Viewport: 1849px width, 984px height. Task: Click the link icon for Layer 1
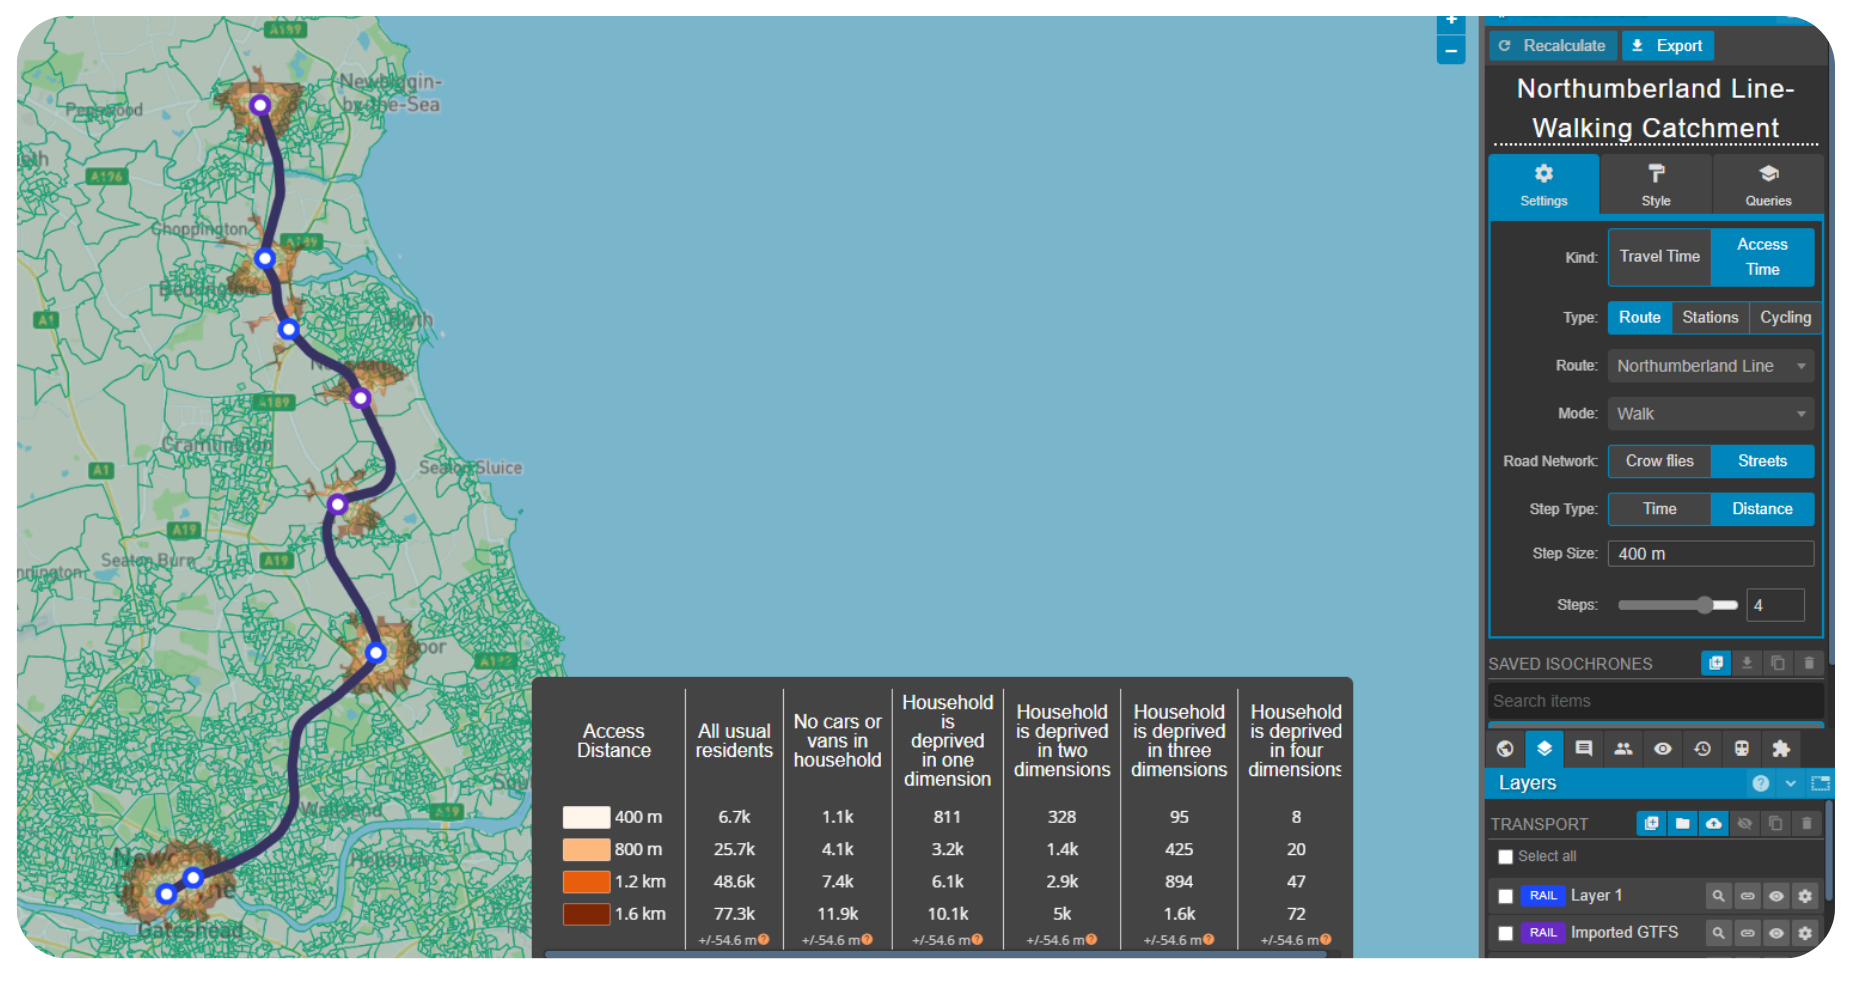coord(1747,896)
